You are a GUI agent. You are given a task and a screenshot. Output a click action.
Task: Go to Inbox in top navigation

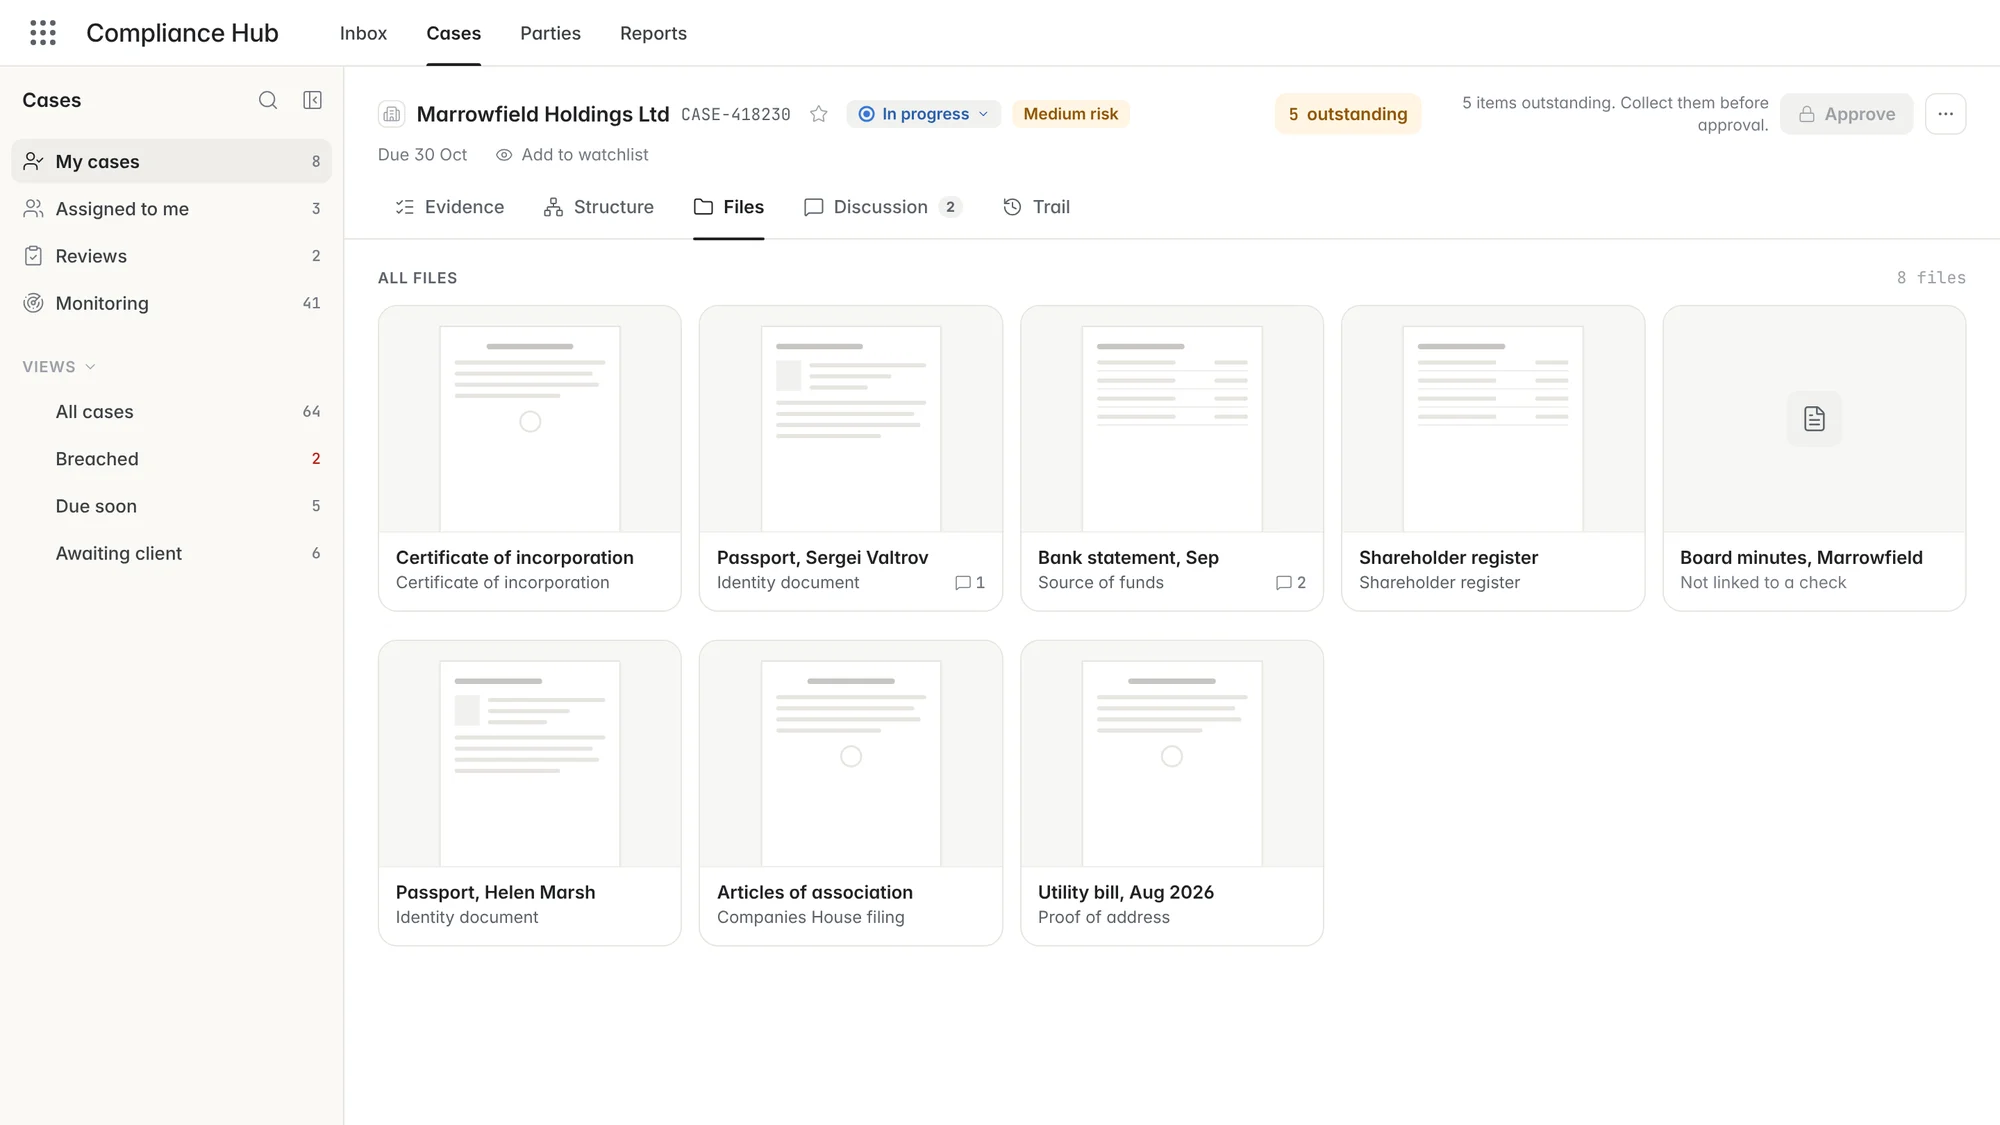[x=363, y=33]
